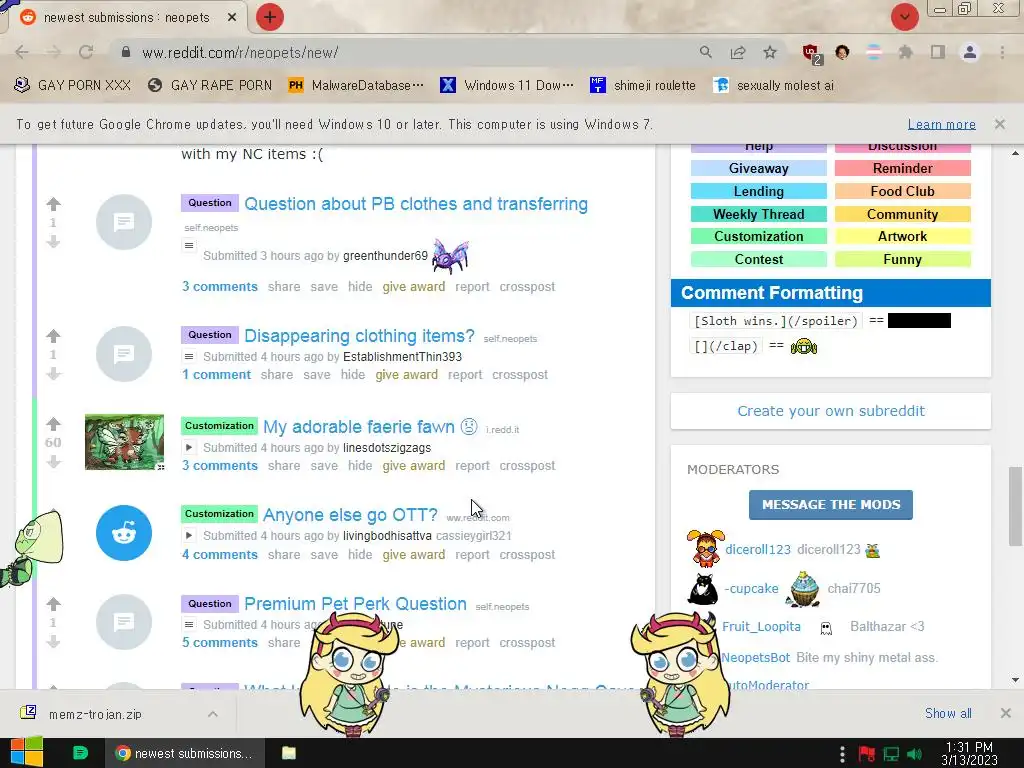Toggle the browser side panel icon
Screen dimensions: 1024x768
938,52
